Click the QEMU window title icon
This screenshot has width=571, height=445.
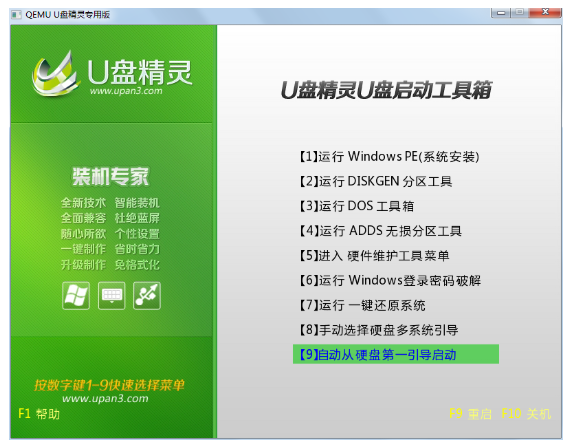16,15
